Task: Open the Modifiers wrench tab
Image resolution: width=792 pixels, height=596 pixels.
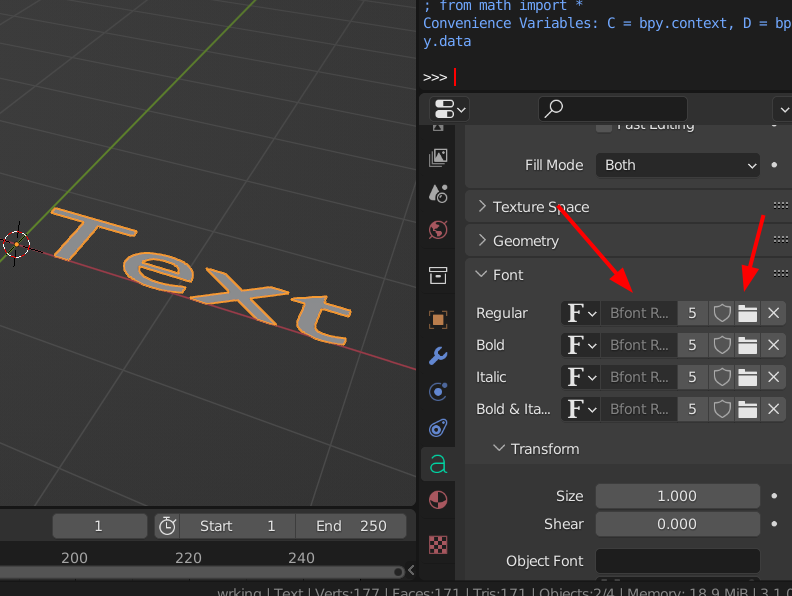Action: (x=438, y=356)
